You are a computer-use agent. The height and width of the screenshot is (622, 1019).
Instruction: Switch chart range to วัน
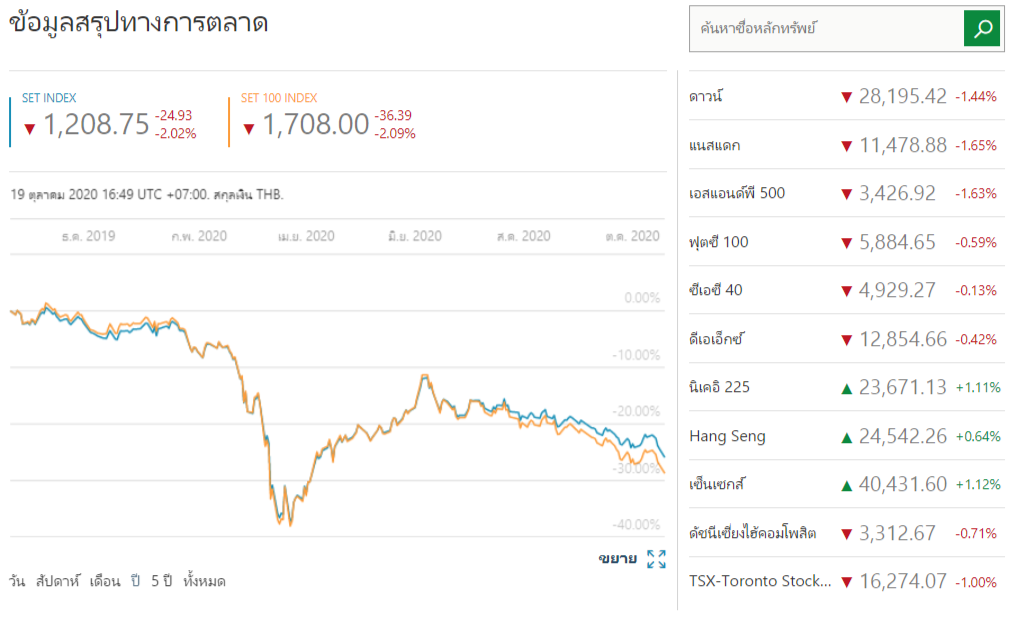click(x=17, y=581)
